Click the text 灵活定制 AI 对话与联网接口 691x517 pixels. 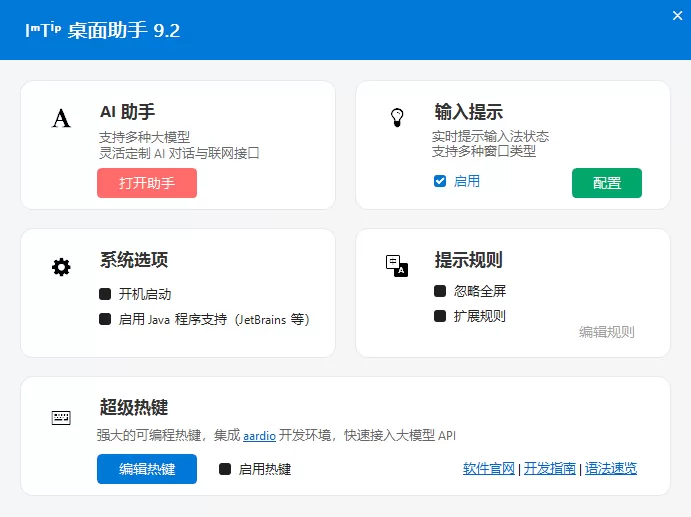point(179,153)
